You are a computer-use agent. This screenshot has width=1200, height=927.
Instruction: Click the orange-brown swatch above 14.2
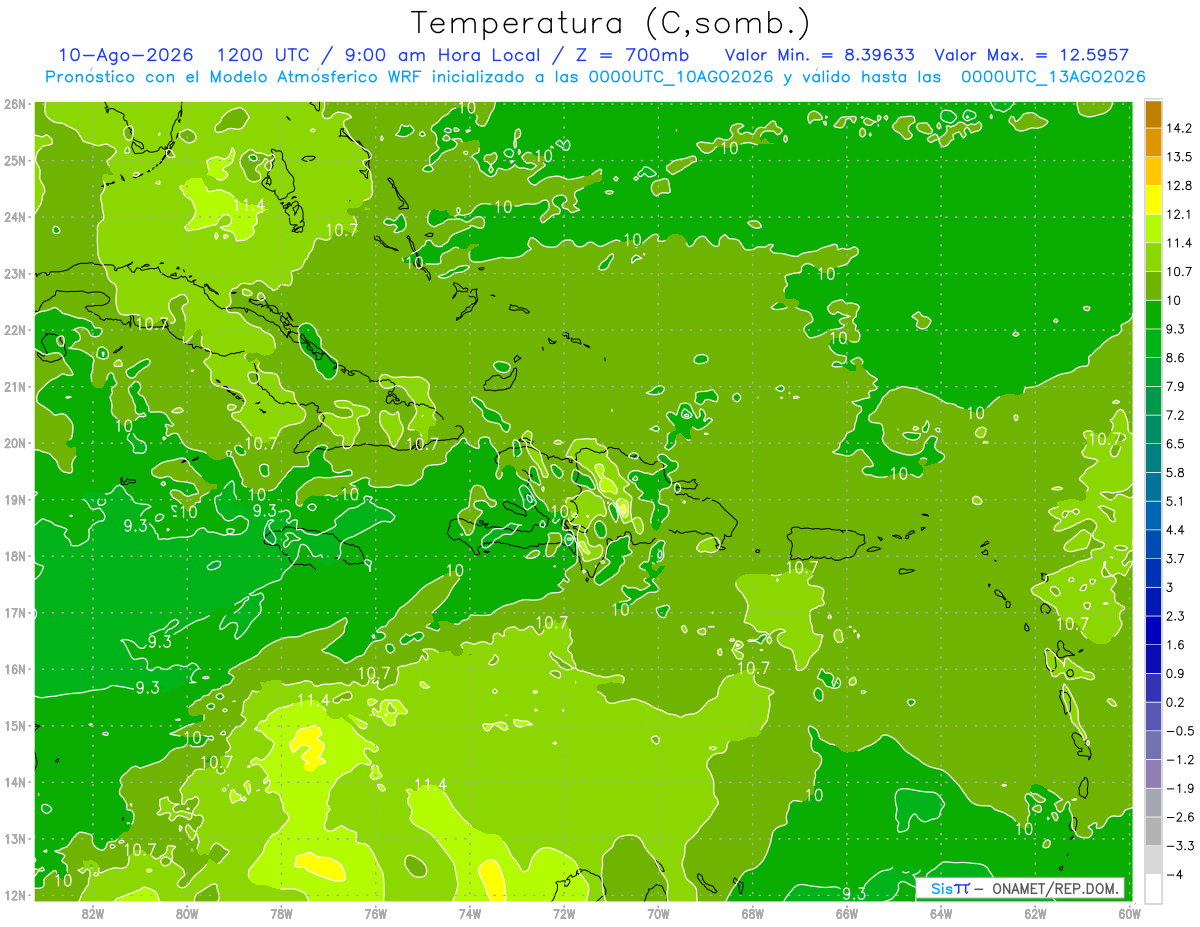pyautogui.click(x=1153, y=114)
